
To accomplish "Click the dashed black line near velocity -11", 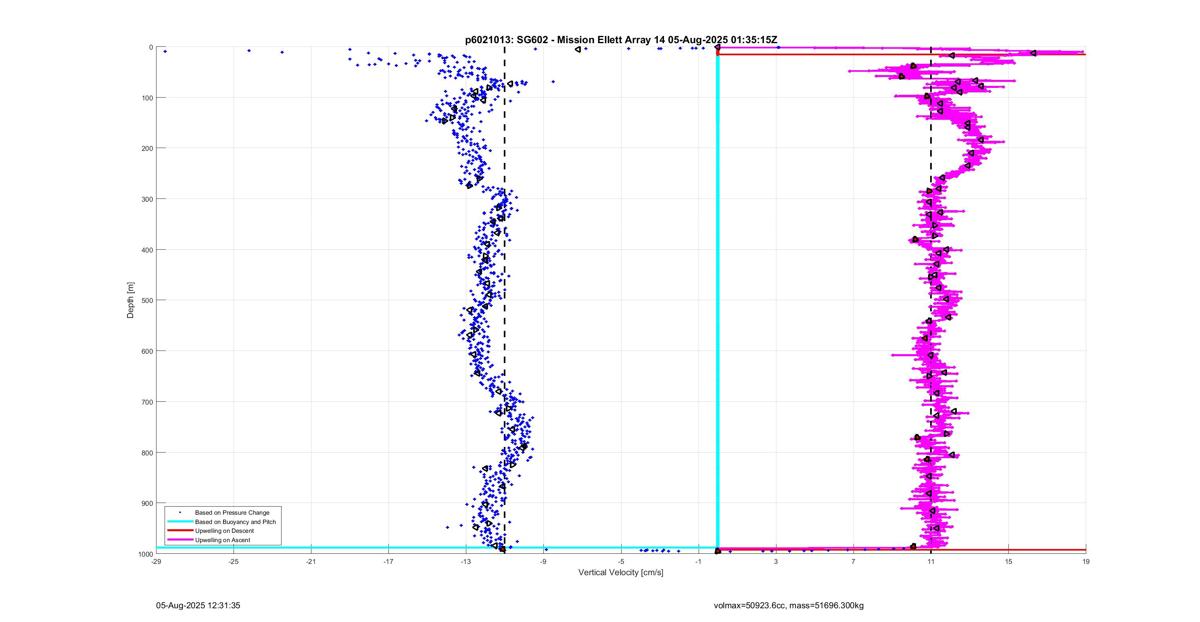I will pyautogui.click(x=504, y=300).
